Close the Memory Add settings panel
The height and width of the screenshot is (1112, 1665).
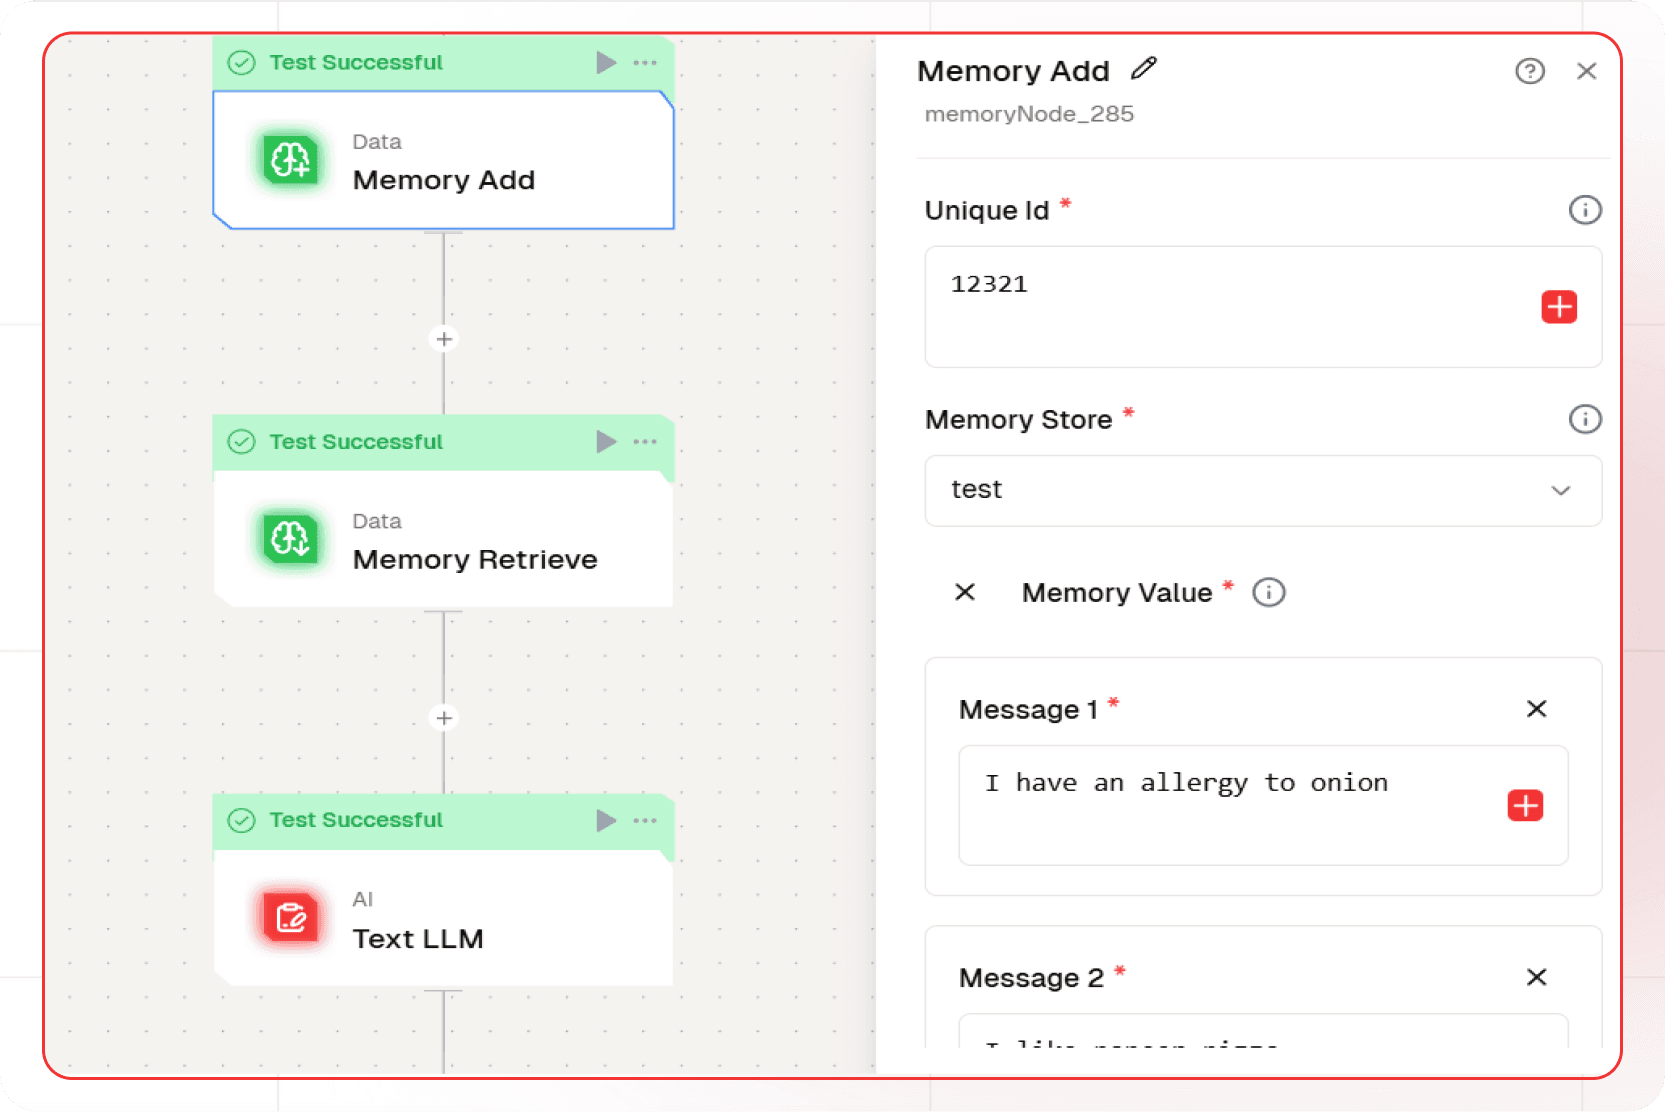pyautogui.click(x=1586, y=71)
